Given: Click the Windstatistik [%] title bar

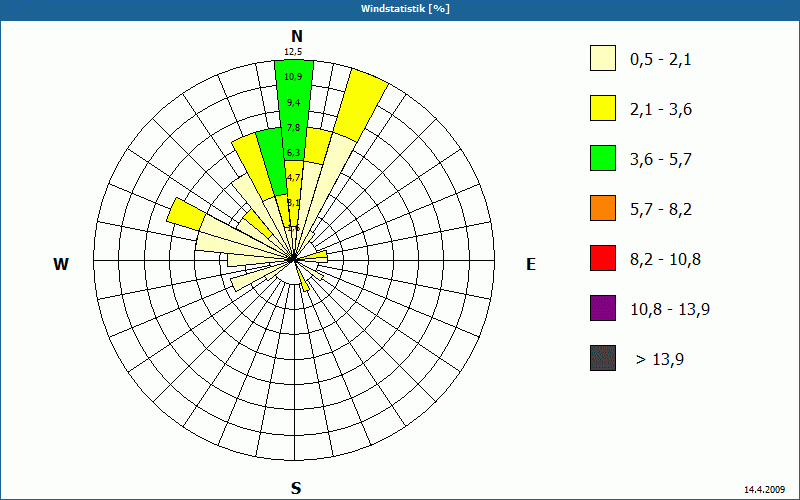Looking at the screenshot, I should pos(400,8).
